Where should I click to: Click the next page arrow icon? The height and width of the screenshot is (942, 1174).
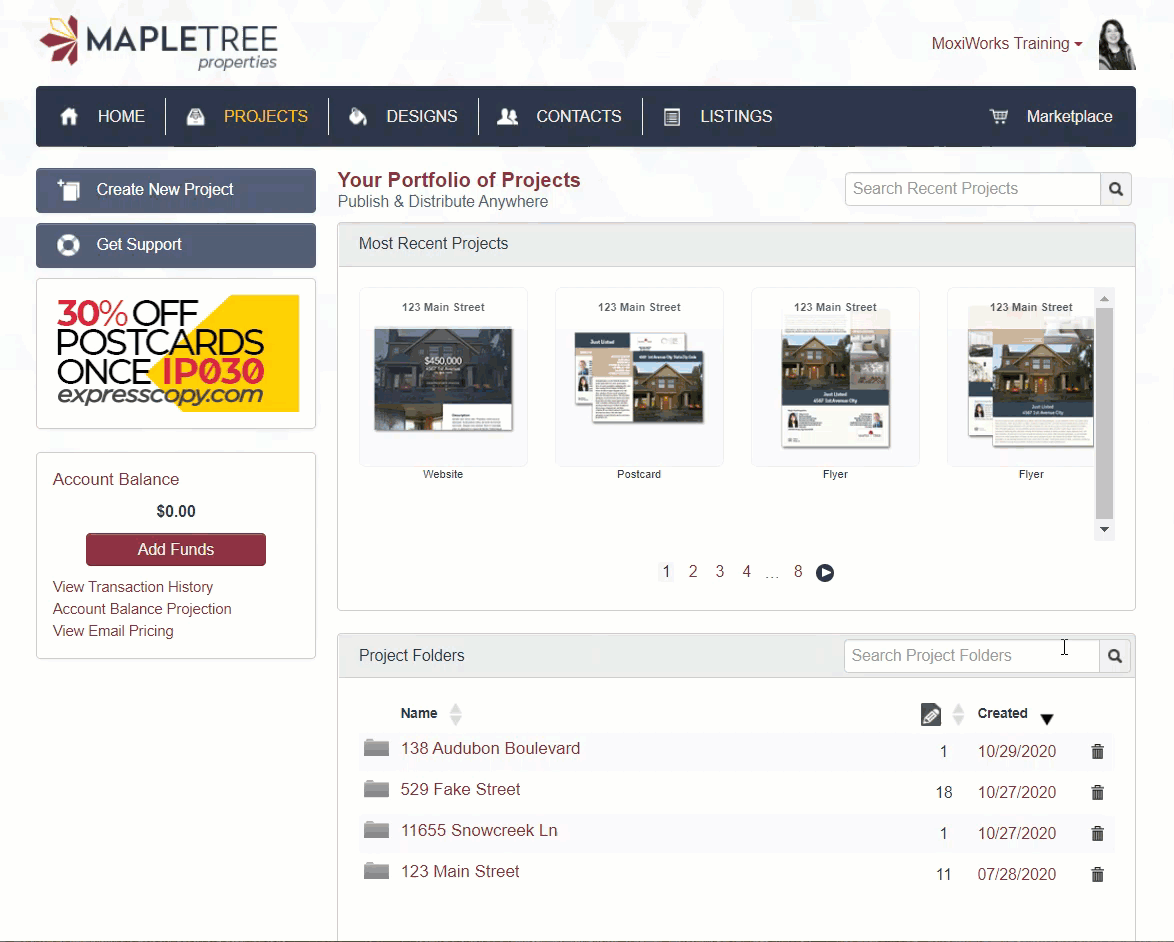(825, 573)
